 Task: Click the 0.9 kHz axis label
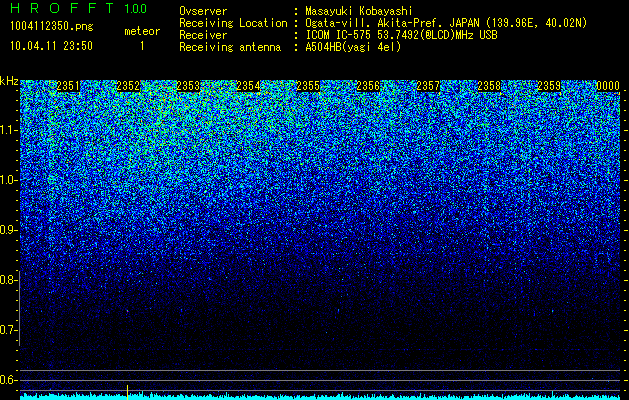[8, 230]
